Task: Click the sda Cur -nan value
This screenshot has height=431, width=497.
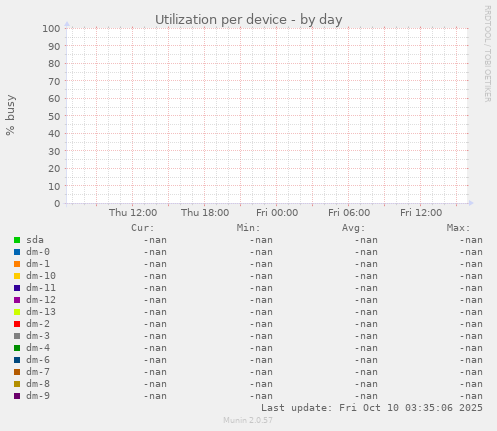Action: (x=155, y=240)
